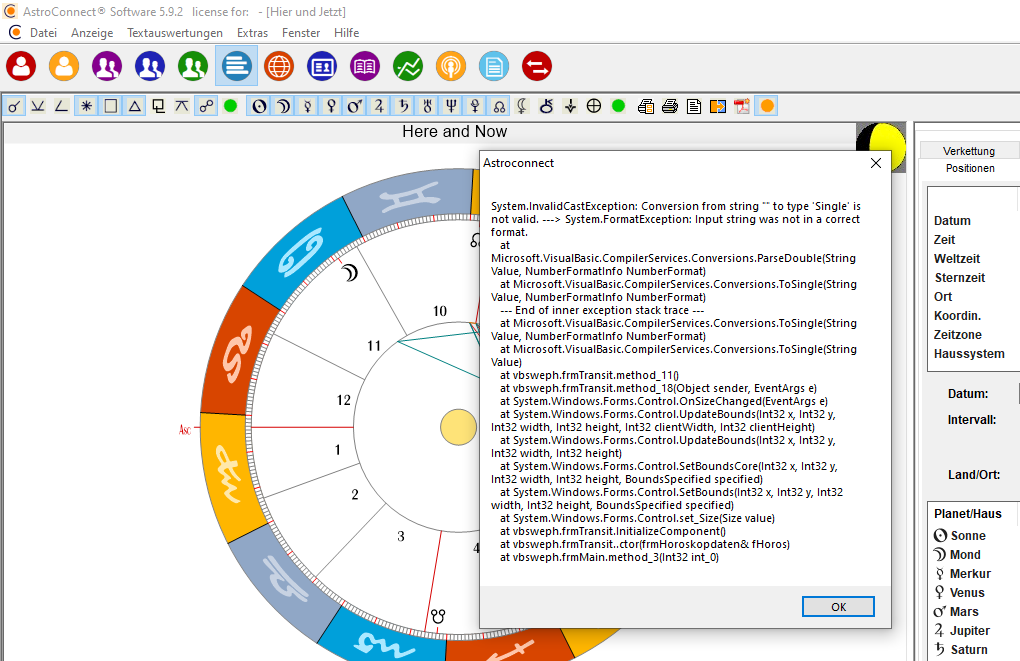Screen dimensions: 1020x661
Task: Open the orange broadcast signal icon
Action: [451, 66]
